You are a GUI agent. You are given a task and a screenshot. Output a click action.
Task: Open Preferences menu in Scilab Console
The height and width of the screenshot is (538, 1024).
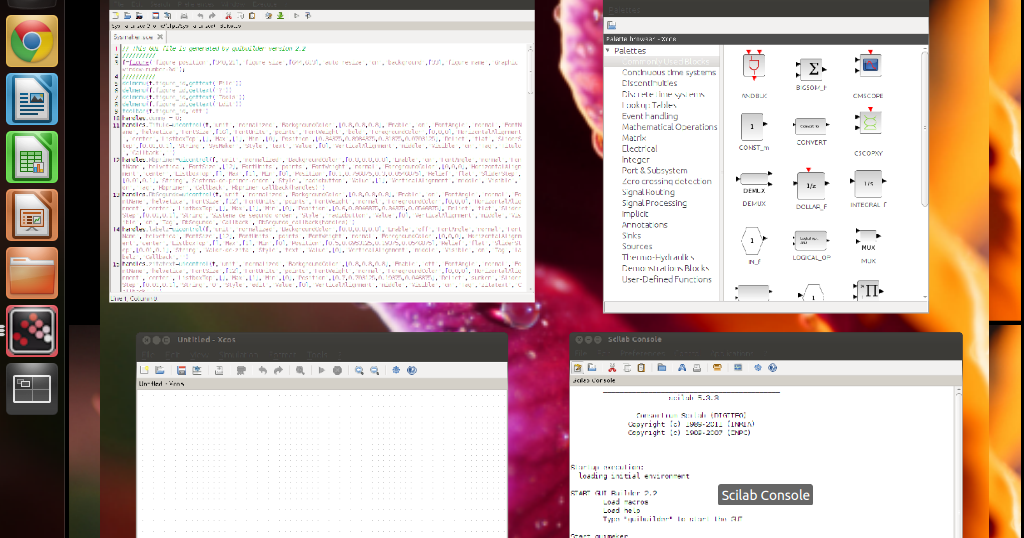tap(643, 353)
